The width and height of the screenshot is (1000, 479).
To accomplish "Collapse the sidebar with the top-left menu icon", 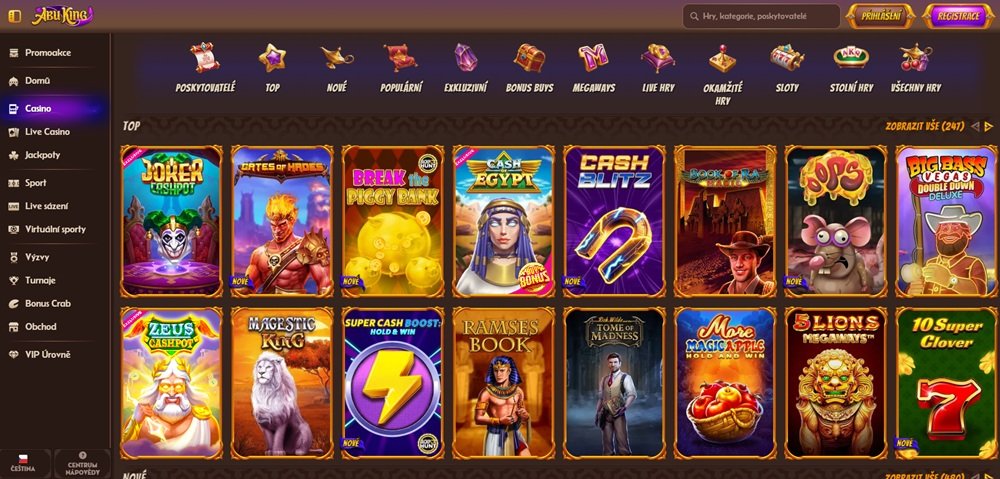I will click(x=14, y=16).
